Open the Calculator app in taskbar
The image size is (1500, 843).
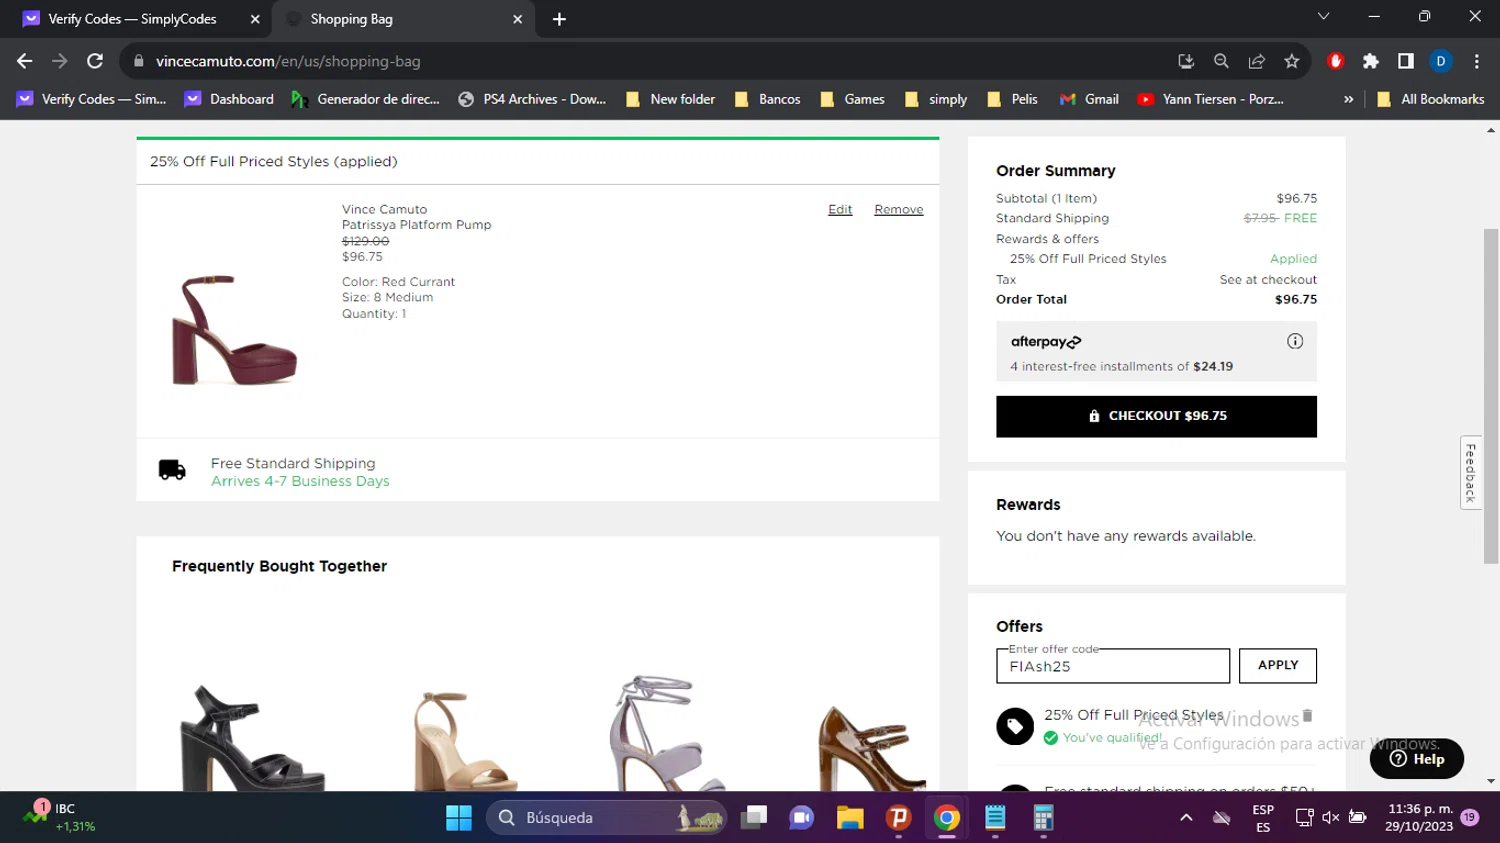click(x=1043, y=818)
